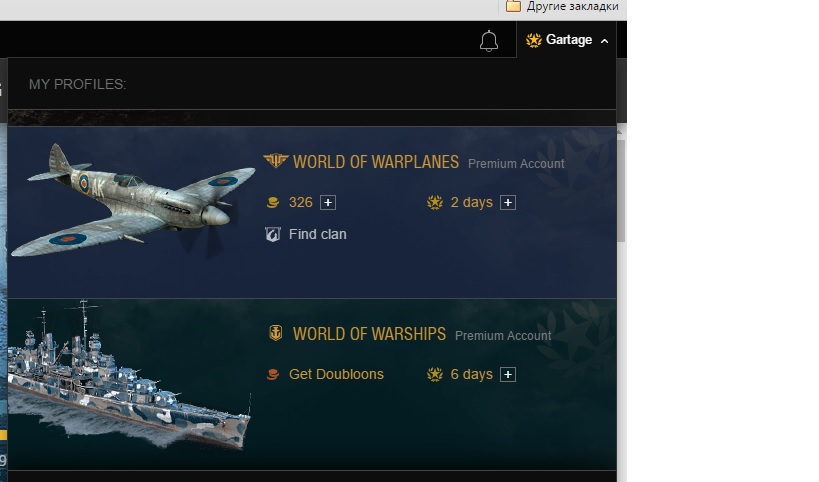Screen dimensions: 819x482
Task: Click the premium badge icon beside 2 days
Action: pyautogui.click(x=435, y=202)
